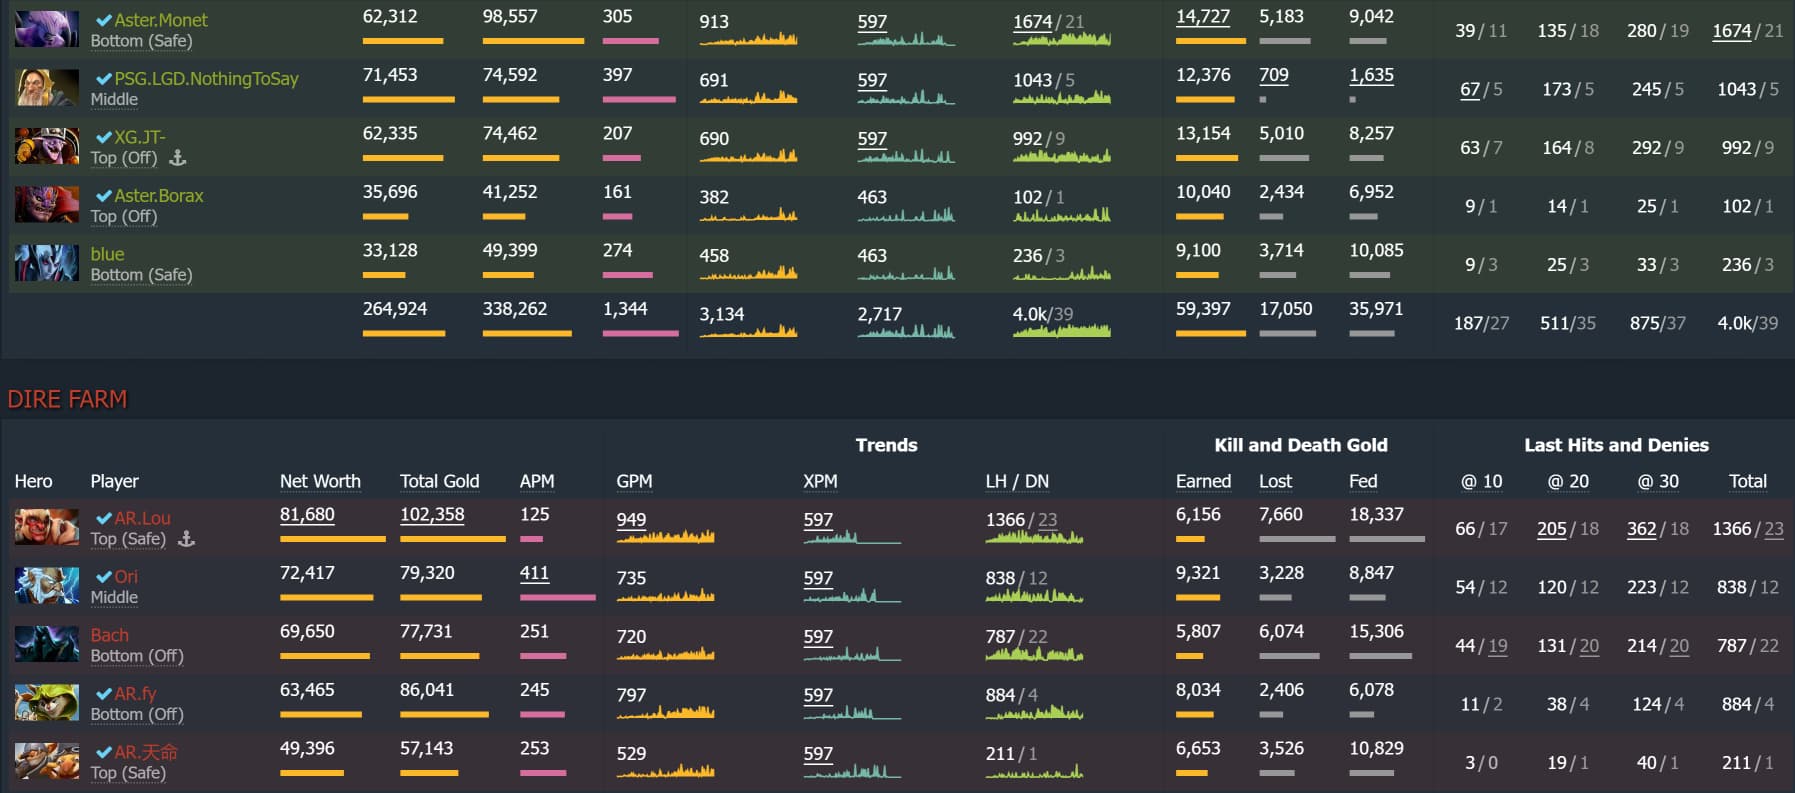Click the LH / DN column header
Image resolution: width=1795 pixels, height=793 pixels.
click(1016, 481)
